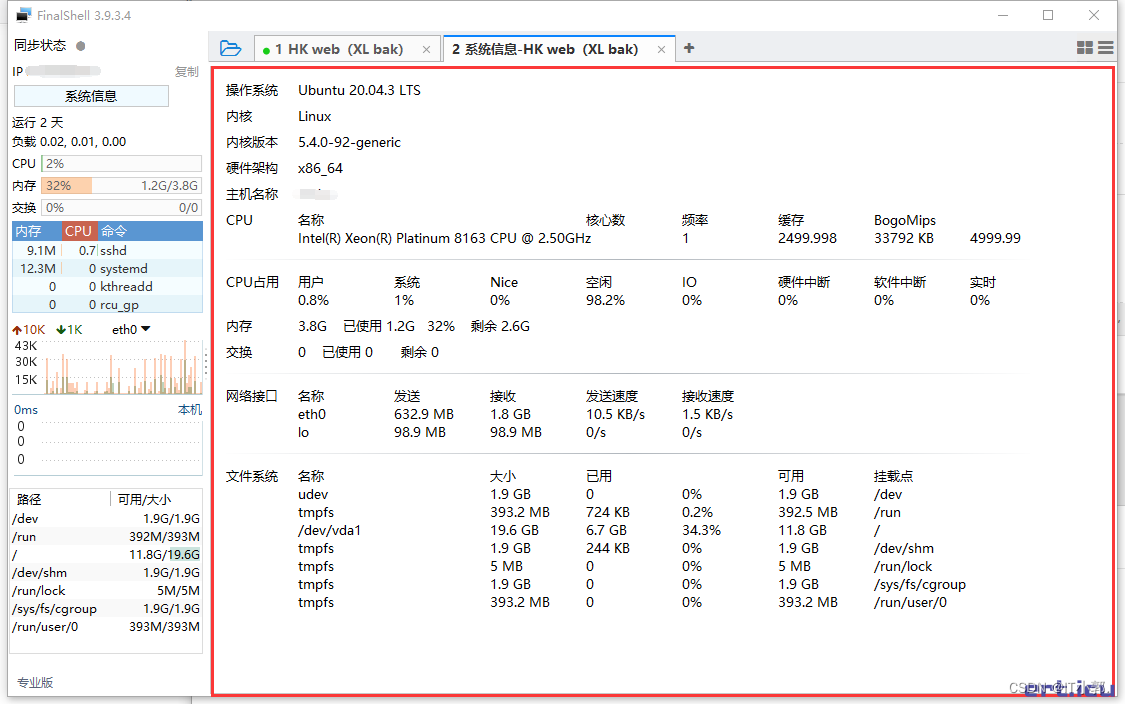This screenshot has width=1125, height=704.
Task: Open the 专业版 link at bottom left
Action: [x=35, y=682]
